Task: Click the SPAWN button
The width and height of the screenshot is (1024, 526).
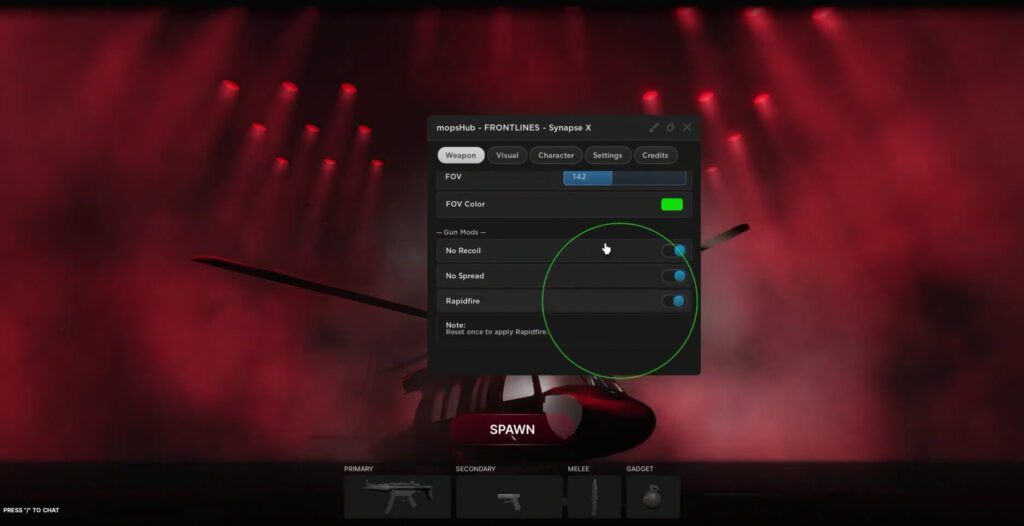Action: click(513, 429)
